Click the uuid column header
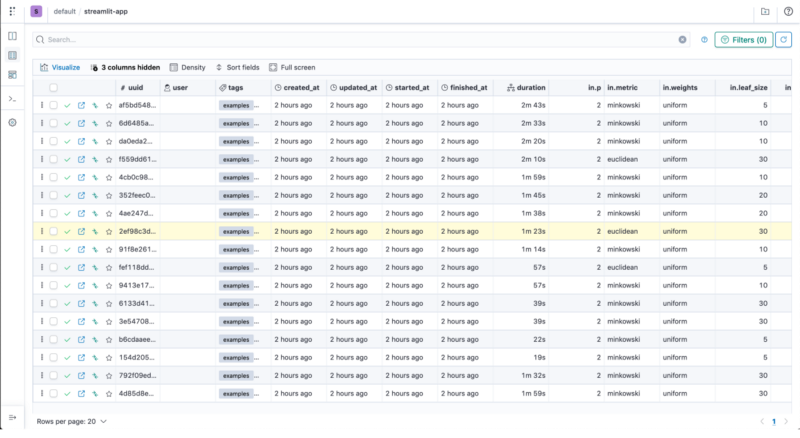 click(132, 88)
